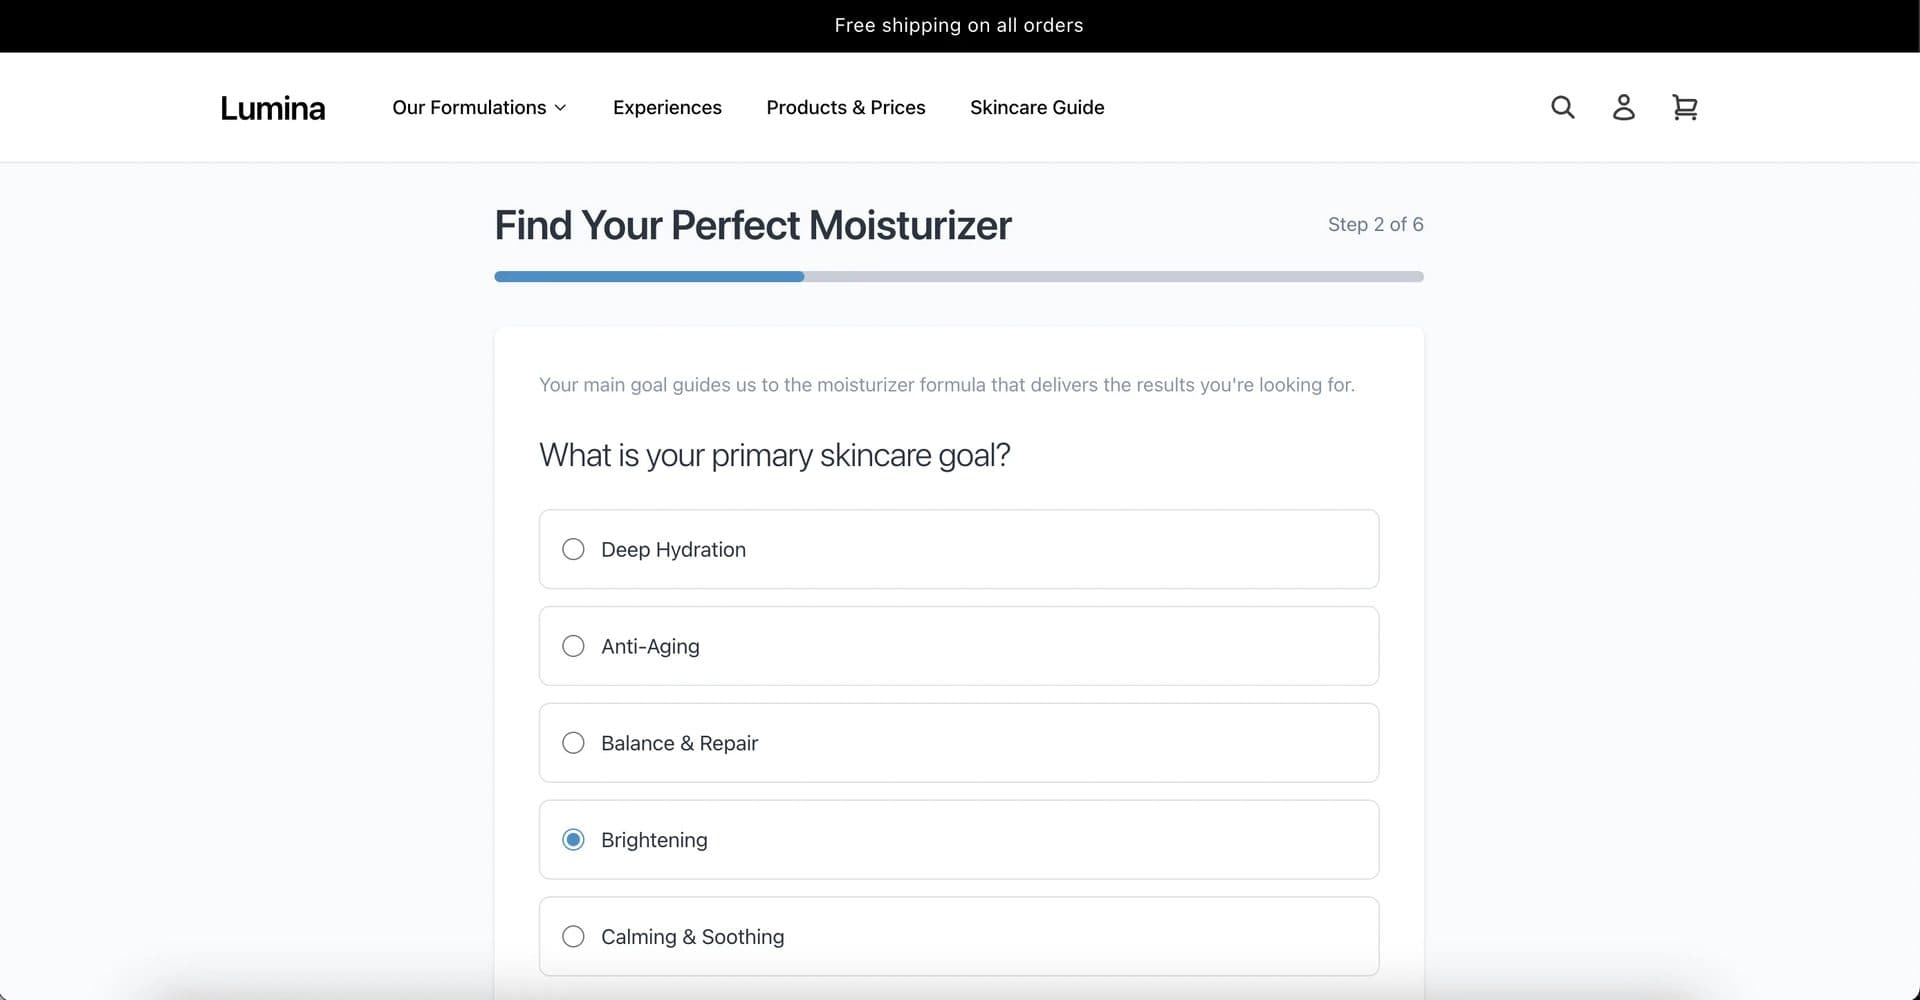Open the Experiences menu item

667,107
